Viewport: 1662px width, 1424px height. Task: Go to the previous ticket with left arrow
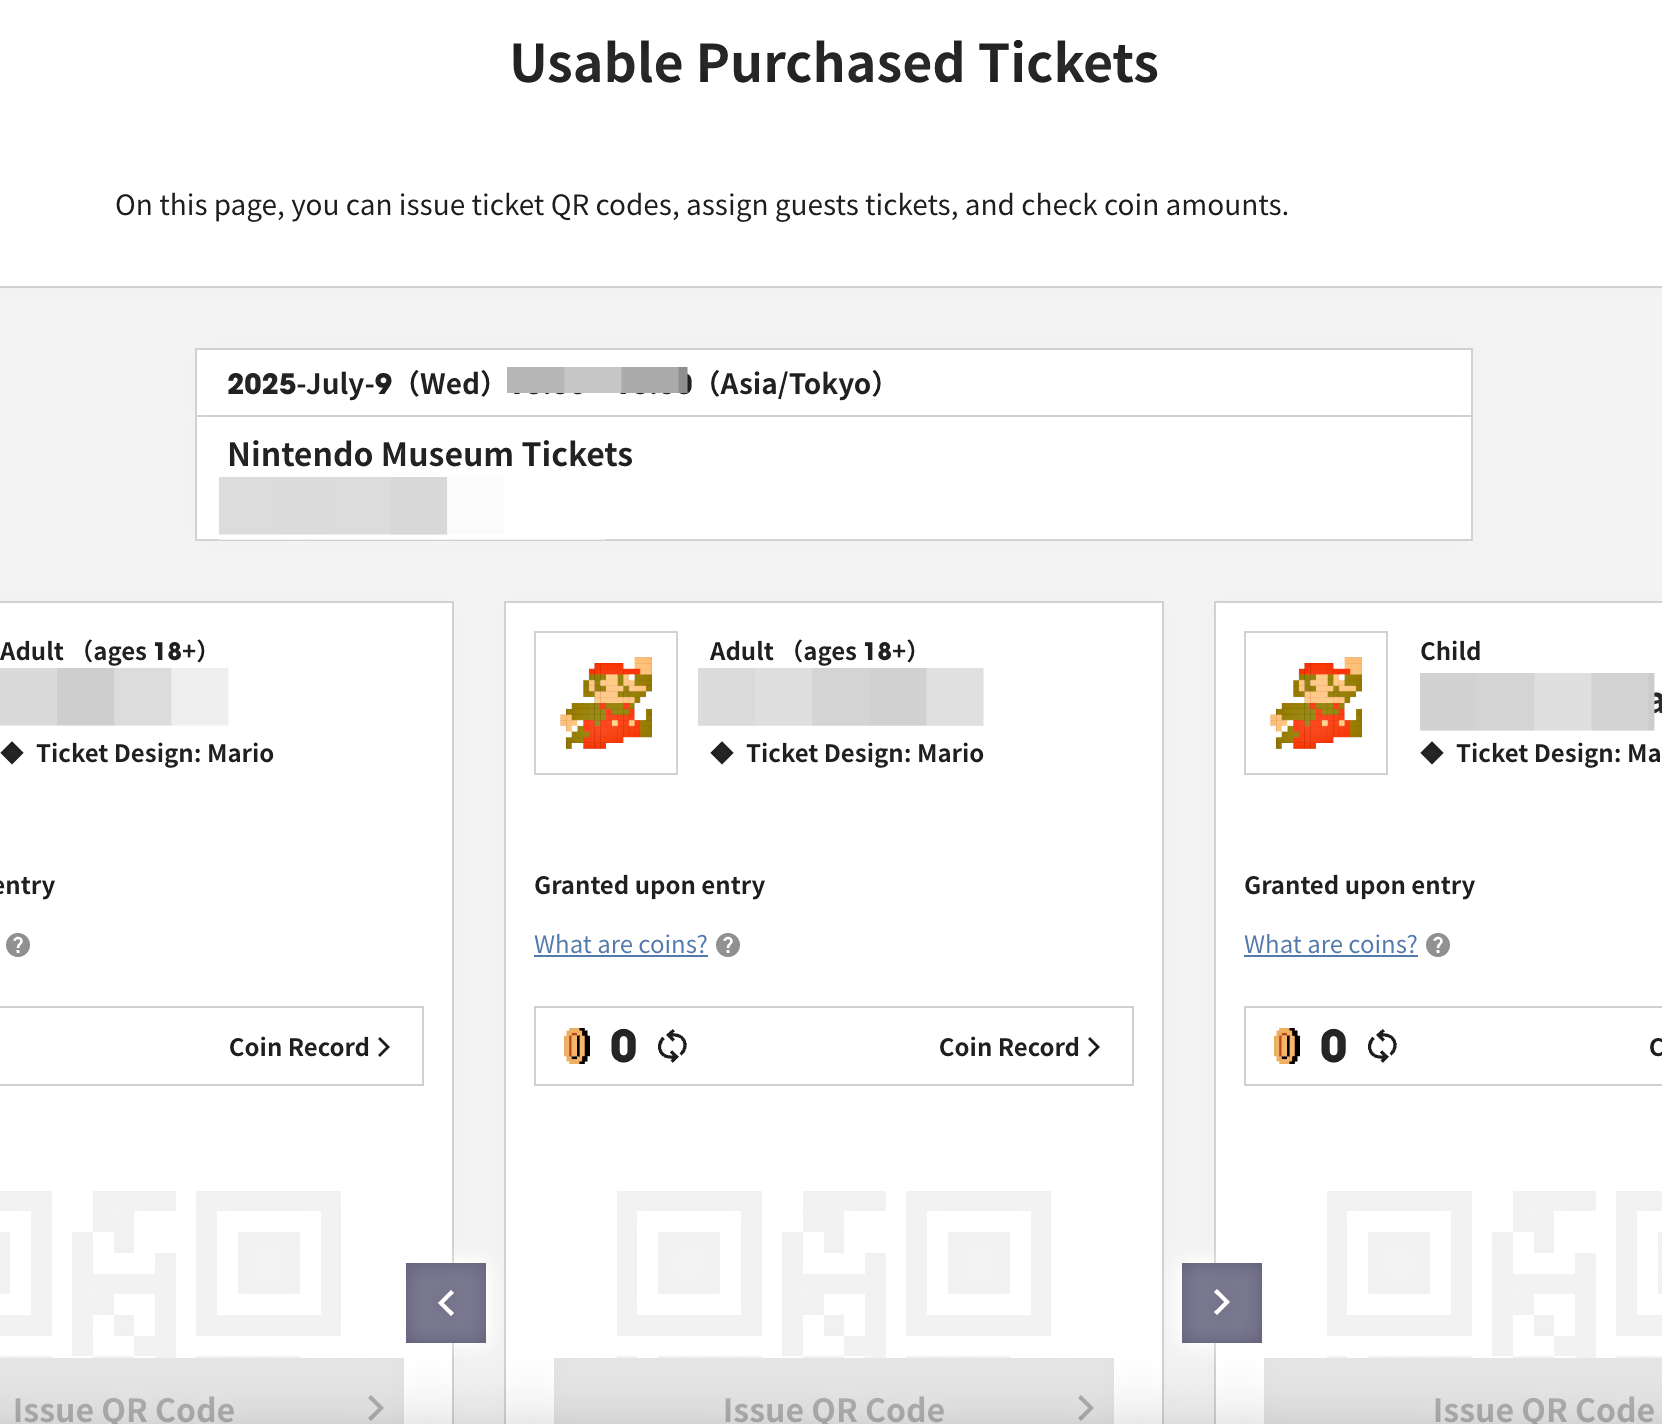tap(446, 1302)
